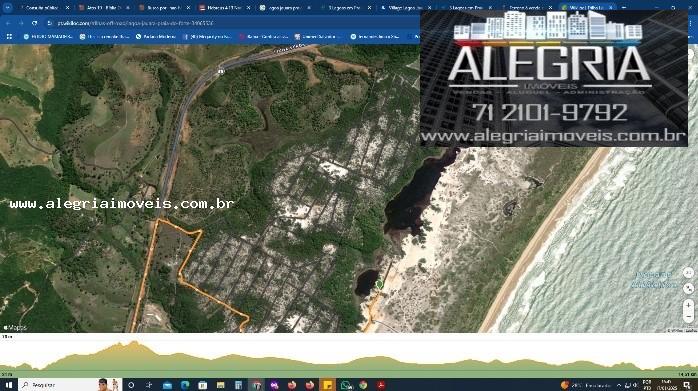Toggle the top round map control button
Screen dimensions: 698x391
[688, 273]
